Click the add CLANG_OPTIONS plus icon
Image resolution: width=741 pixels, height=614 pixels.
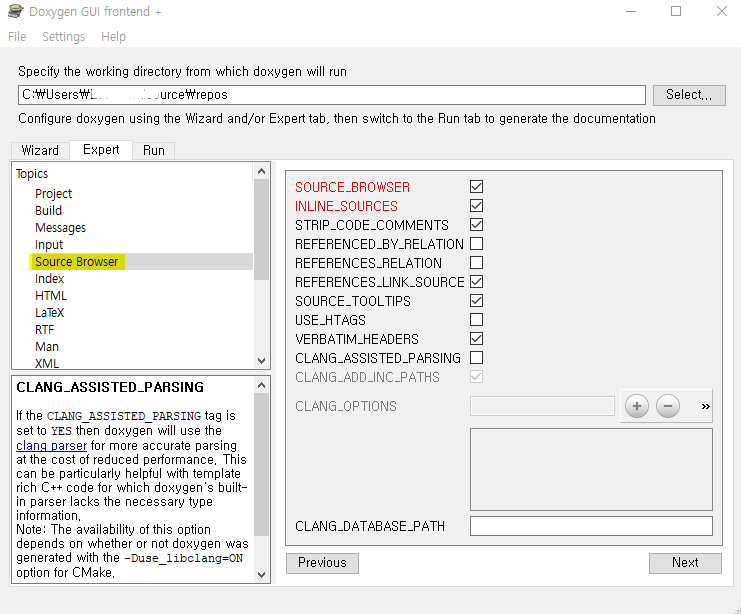pyautogui.click(x=637, y=406)
